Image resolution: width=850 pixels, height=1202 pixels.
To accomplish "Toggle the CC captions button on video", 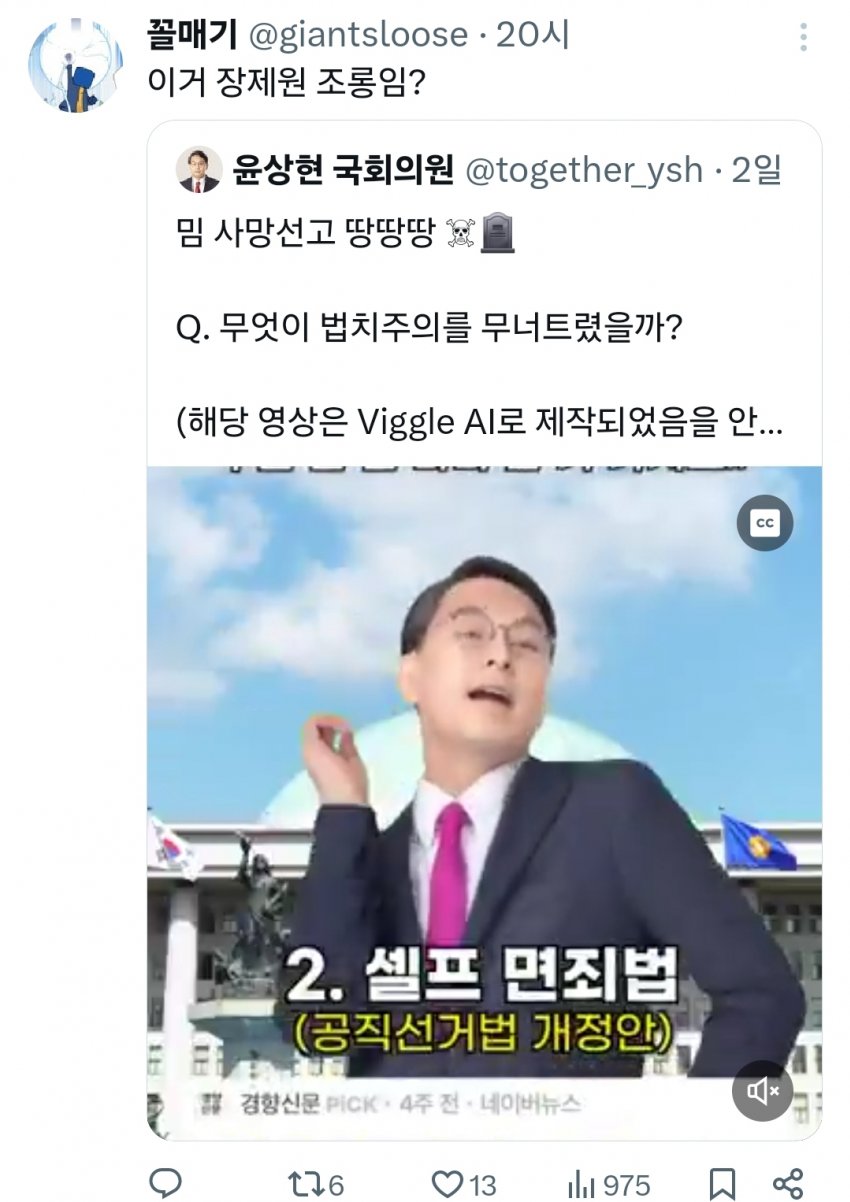I will tap(765, 523).
